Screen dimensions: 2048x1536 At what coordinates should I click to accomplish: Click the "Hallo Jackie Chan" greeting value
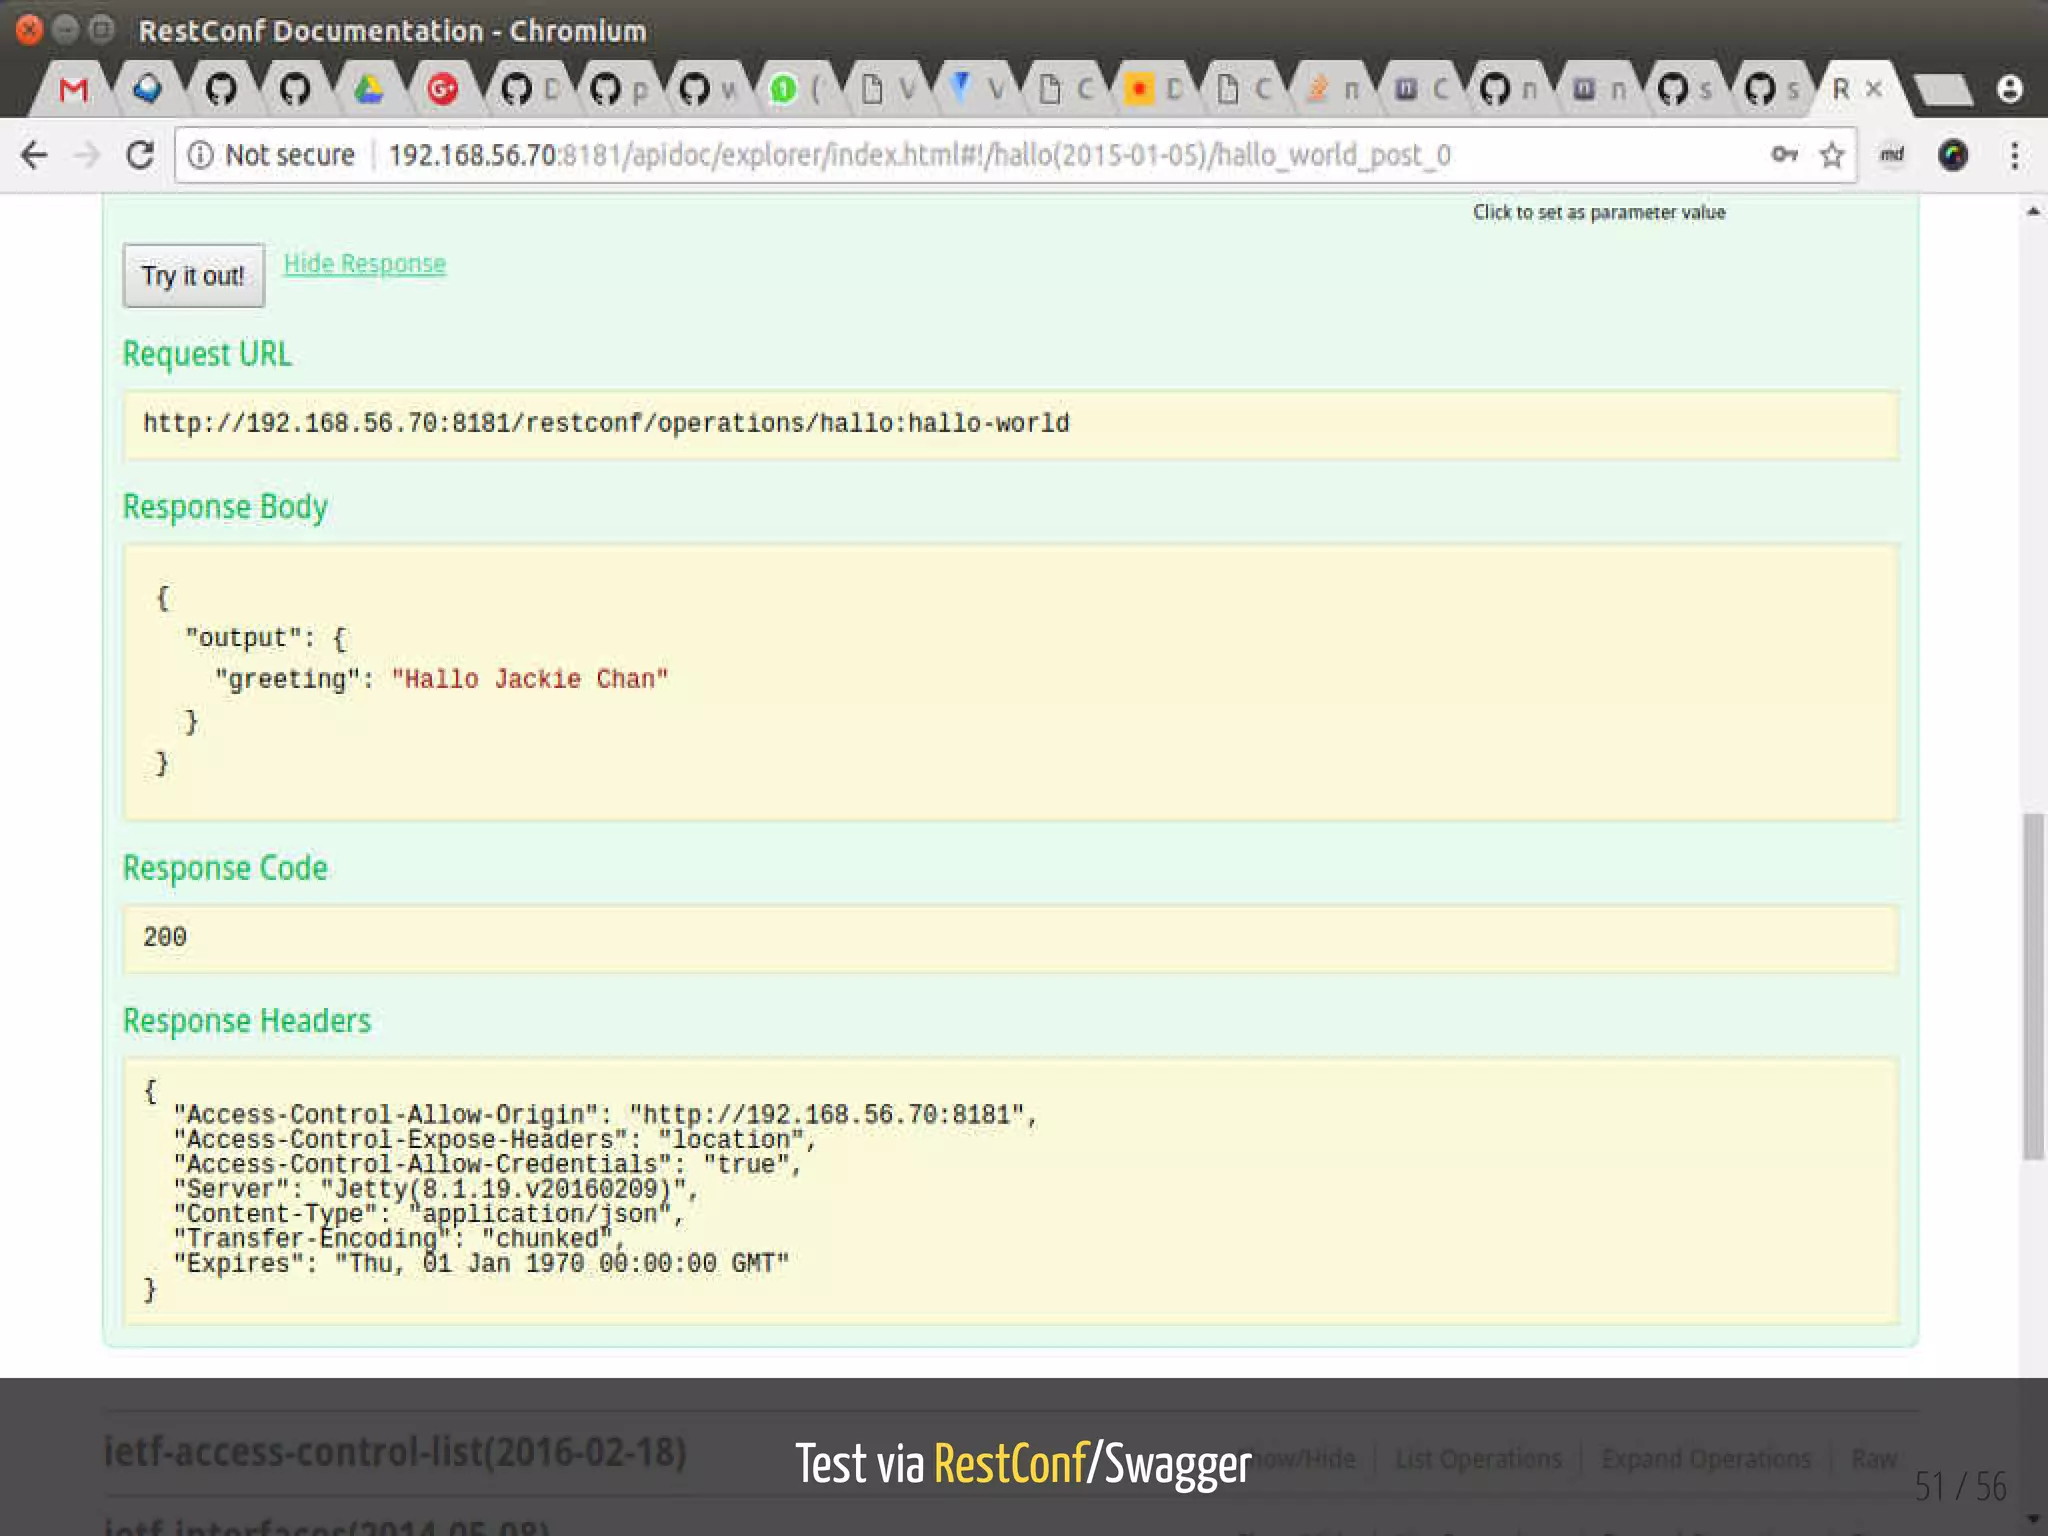click(530, 679)
